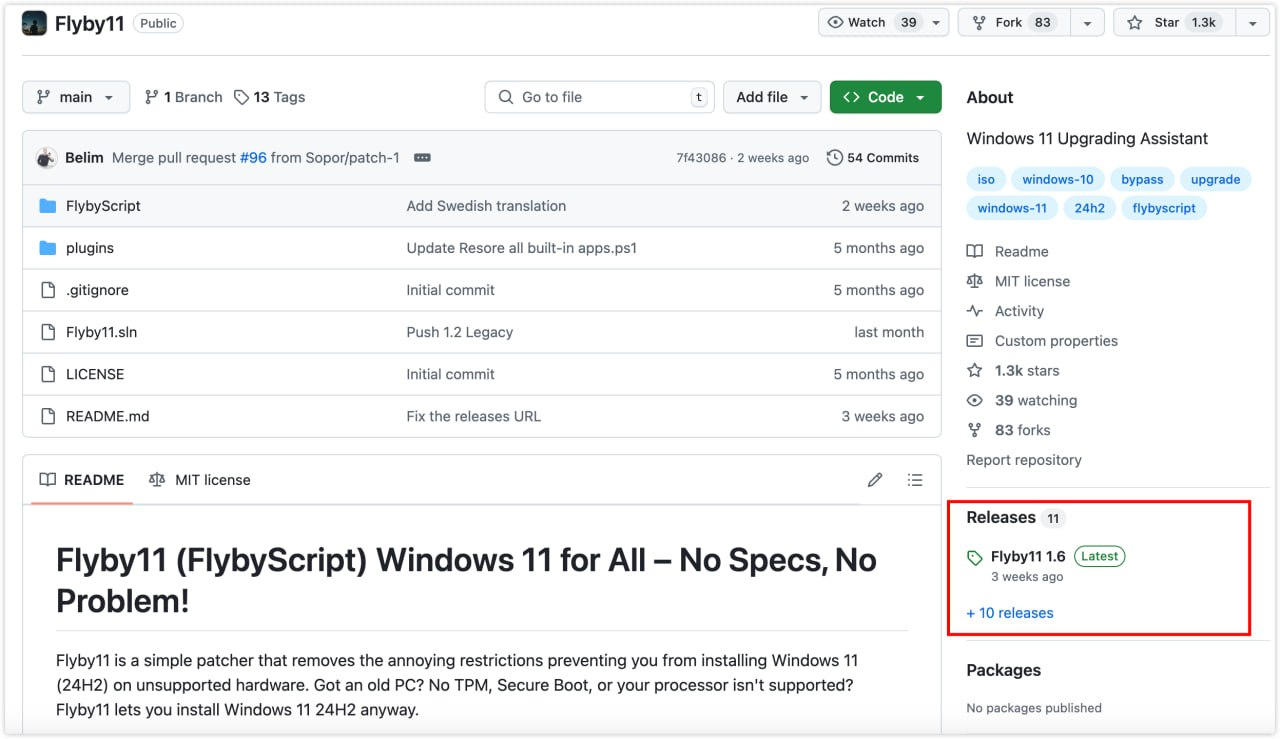Click the Readme book icon in About

(x=975, y=252)
